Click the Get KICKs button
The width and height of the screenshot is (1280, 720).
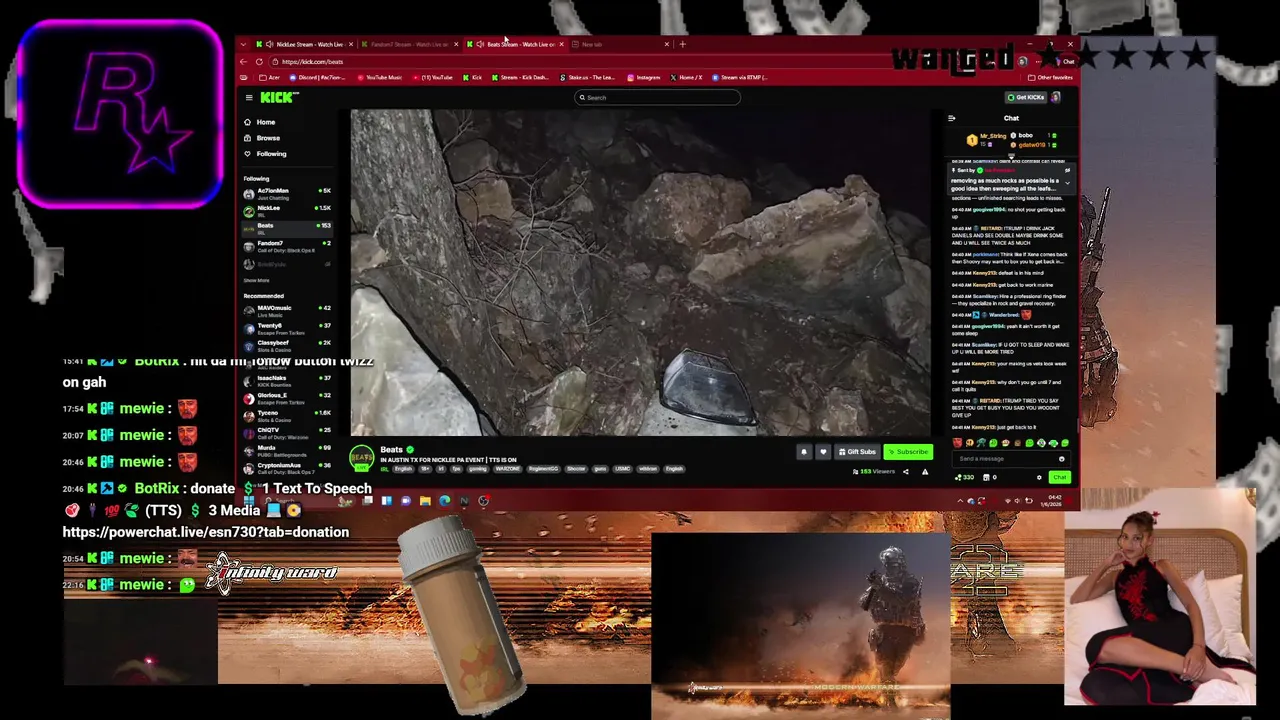click(x=1025, y=97)
